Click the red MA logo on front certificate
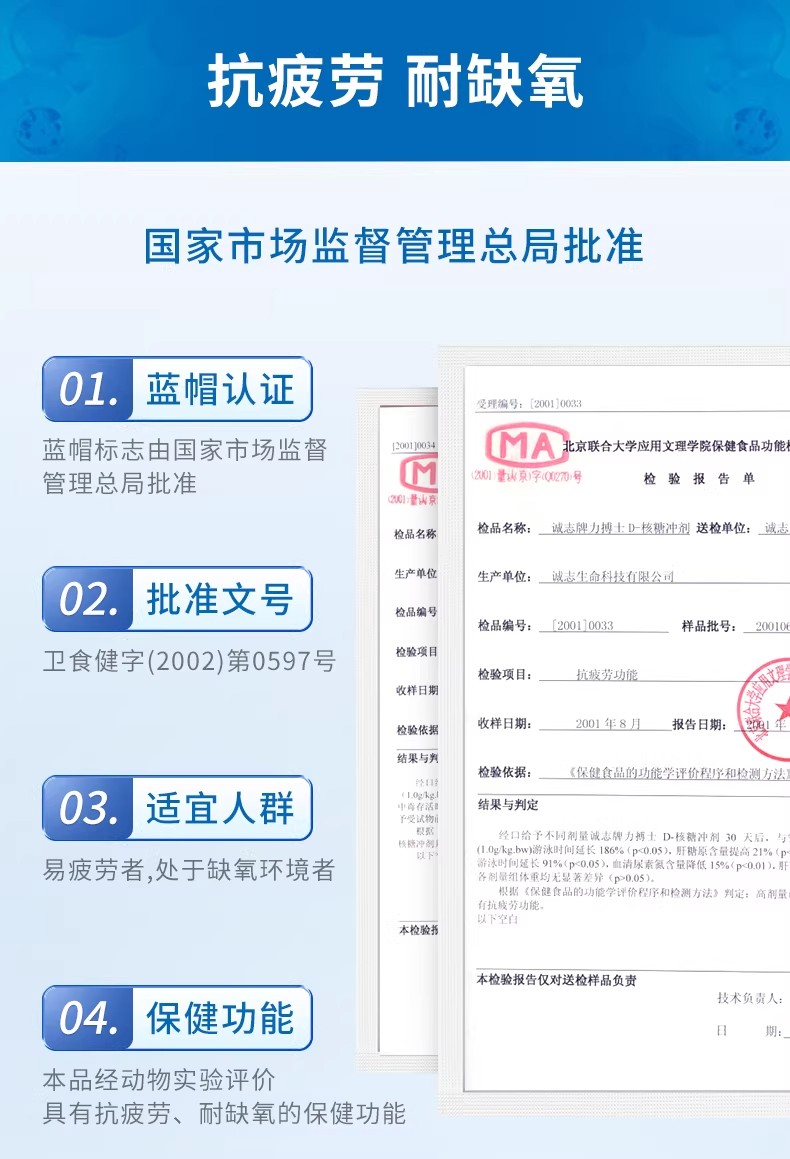 click(527, 445)
